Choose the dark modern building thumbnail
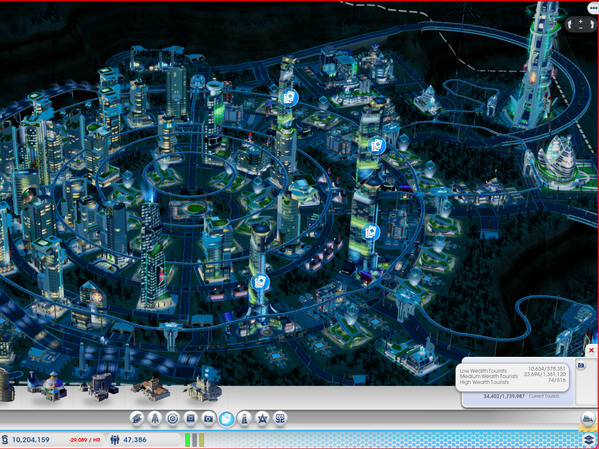The width and height of the screenshot is (599, 449). (100, 387)
